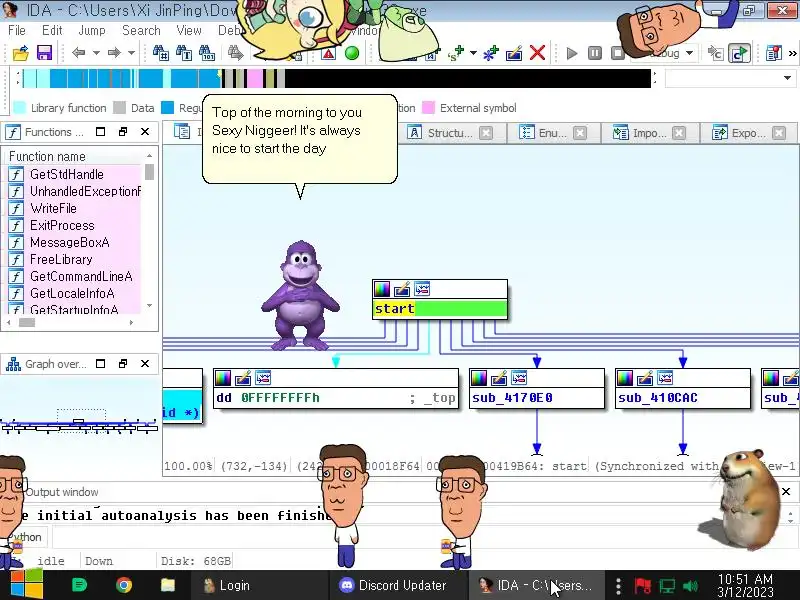Open forward-history dropdown arrow
The width and height of the screenshot is (800, 600).
click(x=131, y=53)
